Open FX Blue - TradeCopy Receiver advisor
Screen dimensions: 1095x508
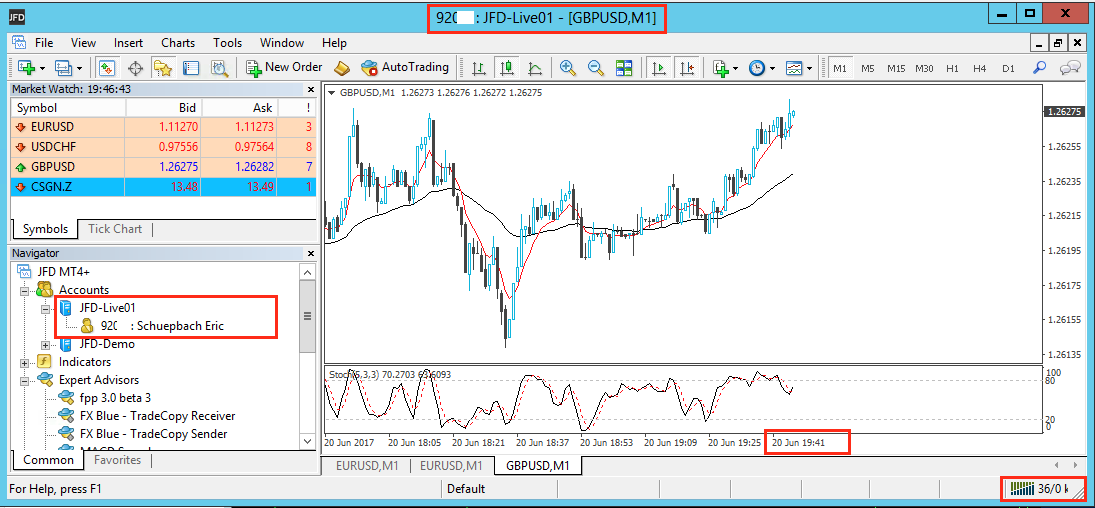[x=157, y=416]
